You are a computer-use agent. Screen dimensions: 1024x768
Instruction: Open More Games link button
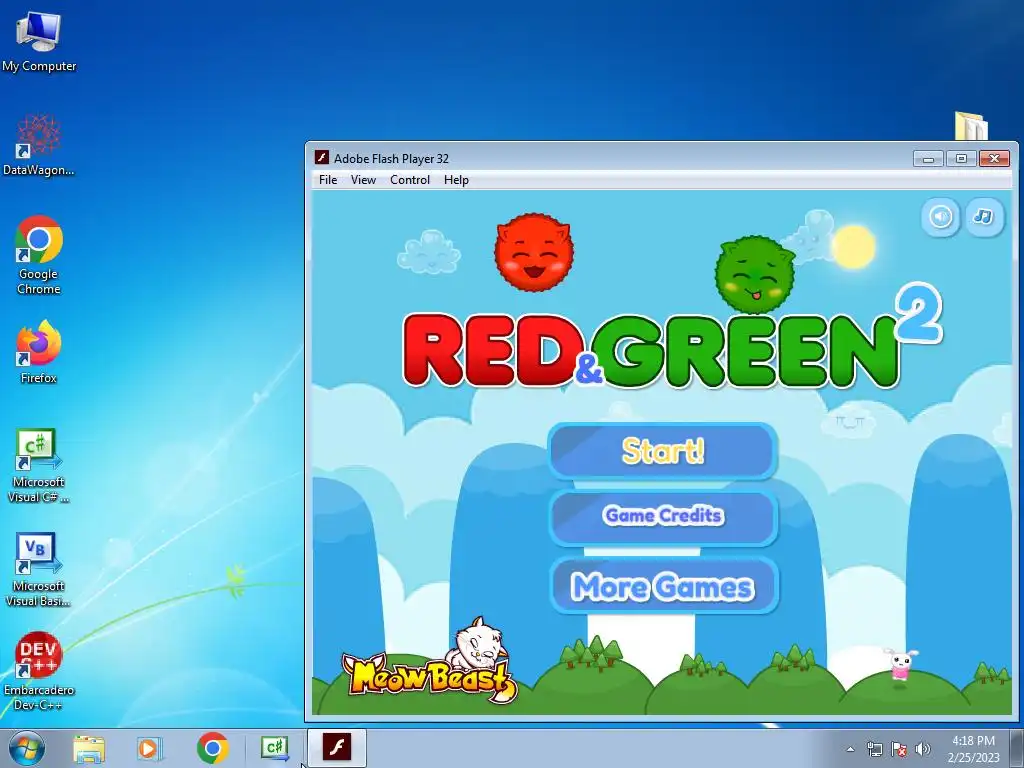pos(663,586)
